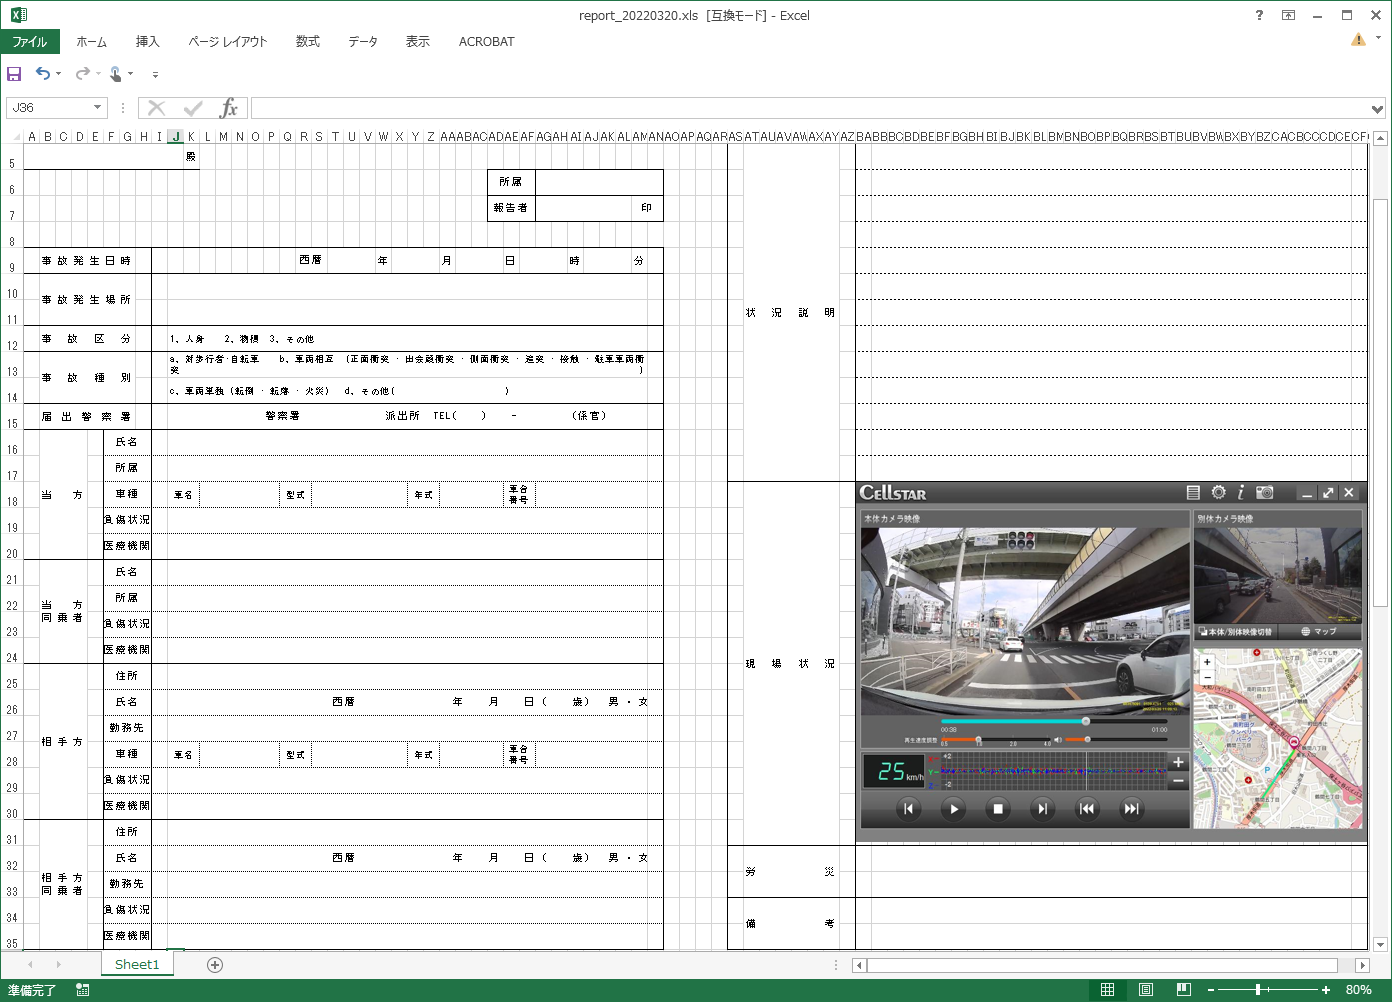Expand the formula bar with the chevron
Screen dimensions: 1392x1002
coord(1377,109)
